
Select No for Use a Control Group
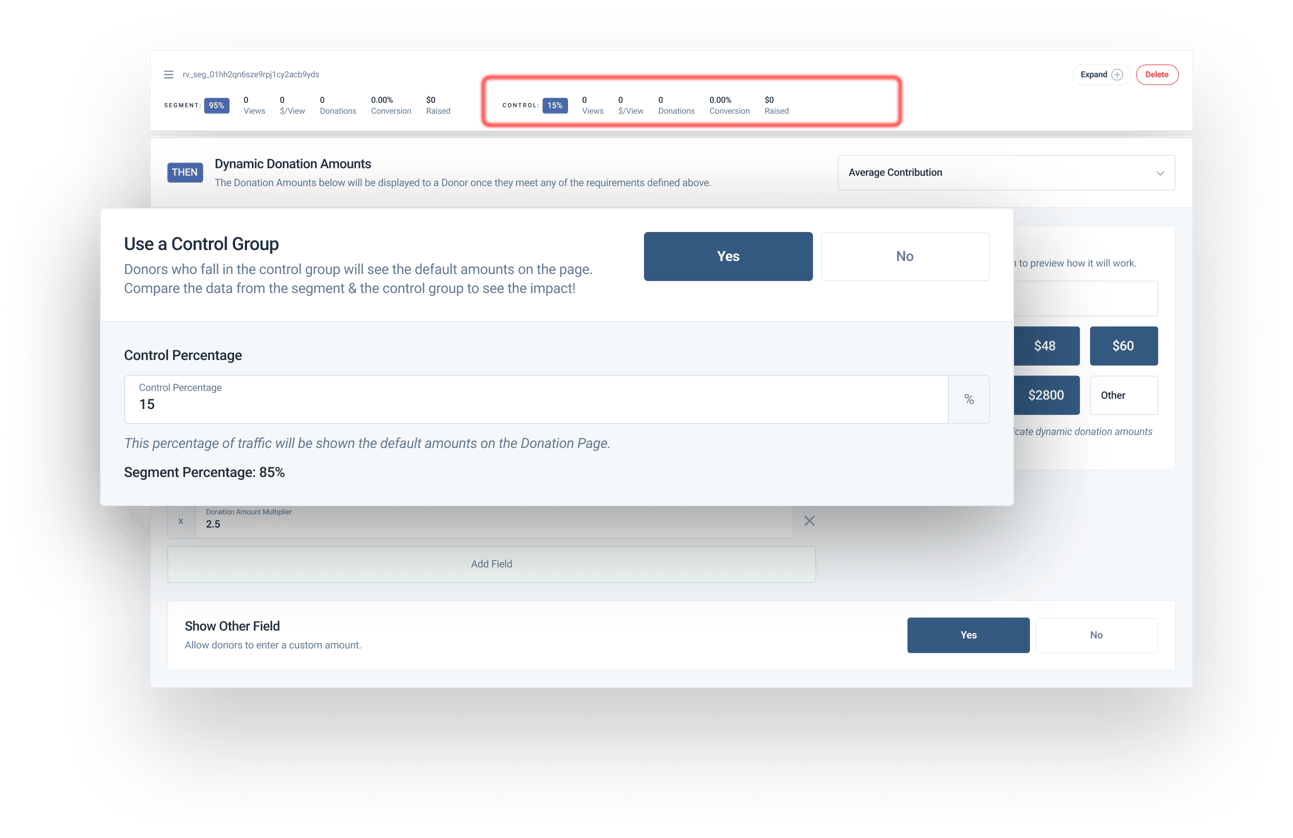tap(905, 256)
